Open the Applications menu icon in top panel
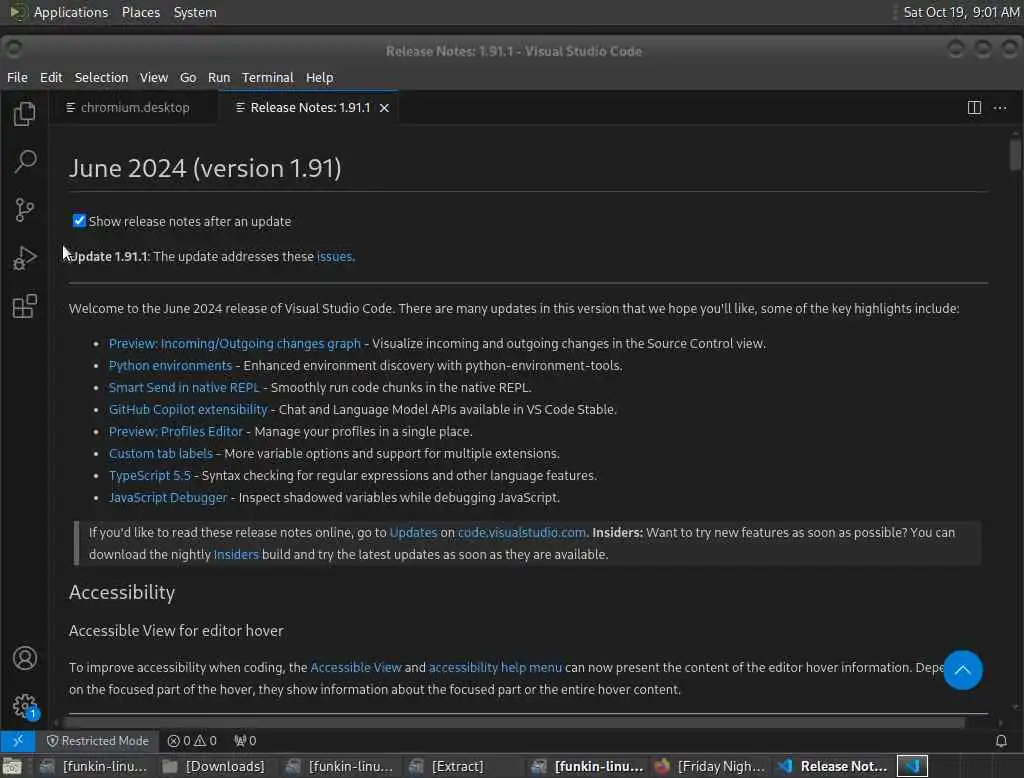 (17, 12)
